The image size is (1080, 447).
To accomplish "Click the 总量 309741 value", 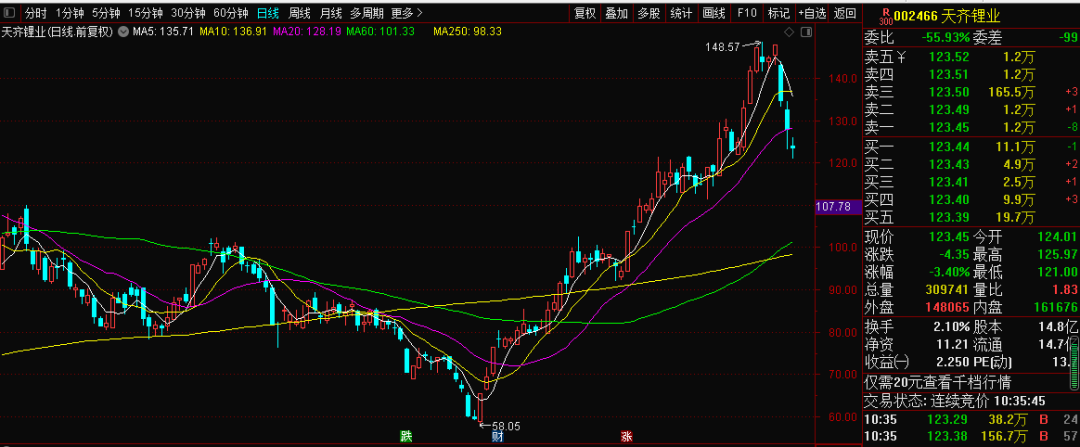I will (946, 290).
